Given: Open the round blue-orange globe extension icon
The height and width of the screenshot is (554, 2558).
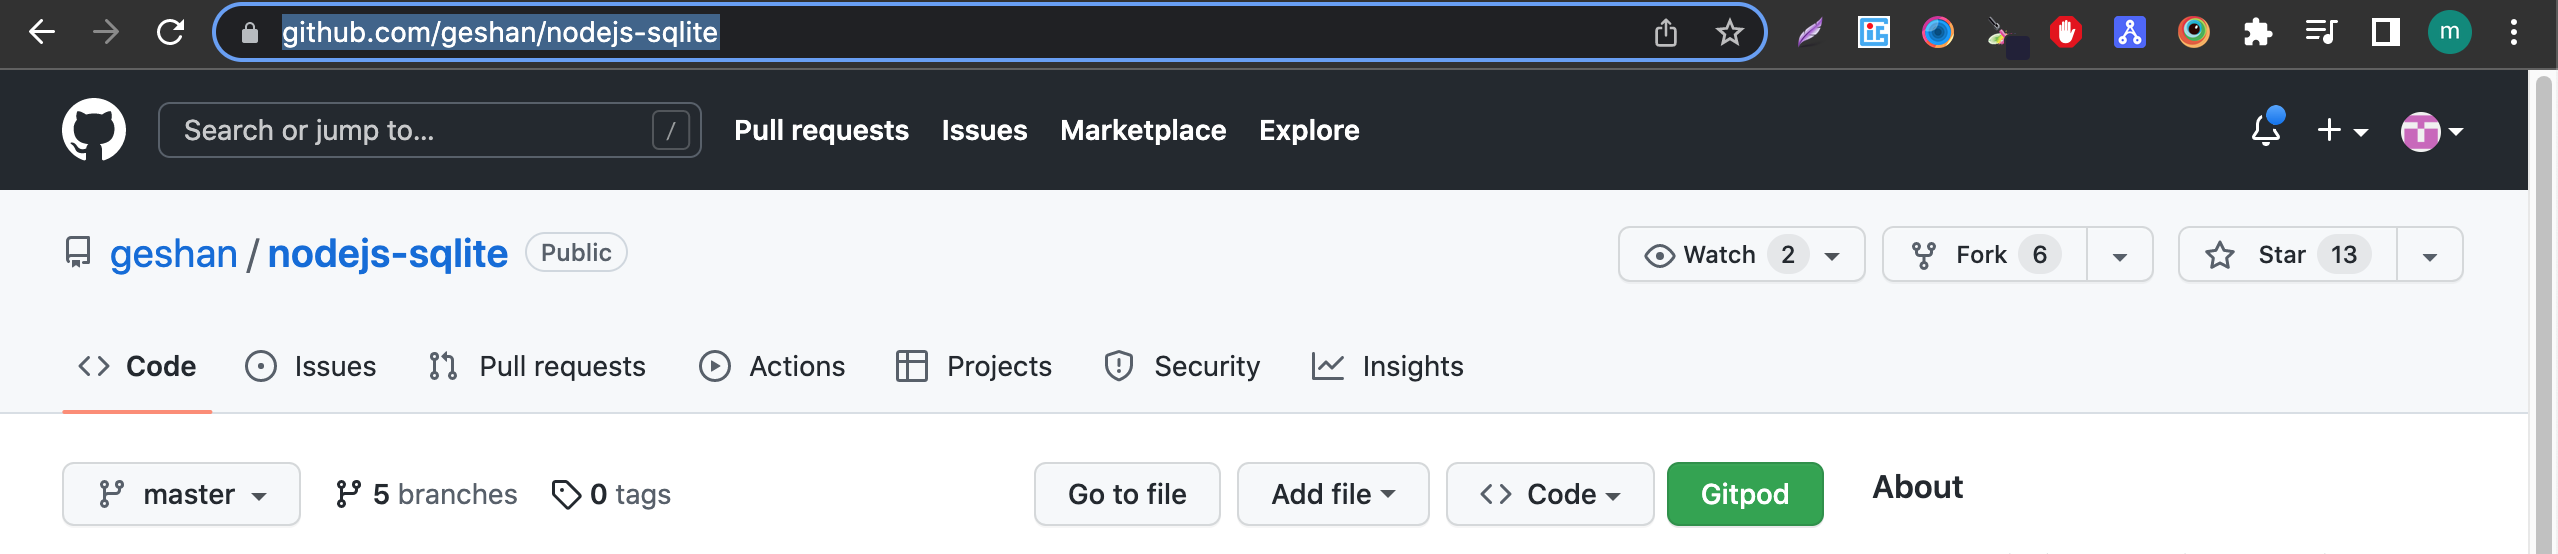Looking at the screenshot, I should click(1938, 33).
